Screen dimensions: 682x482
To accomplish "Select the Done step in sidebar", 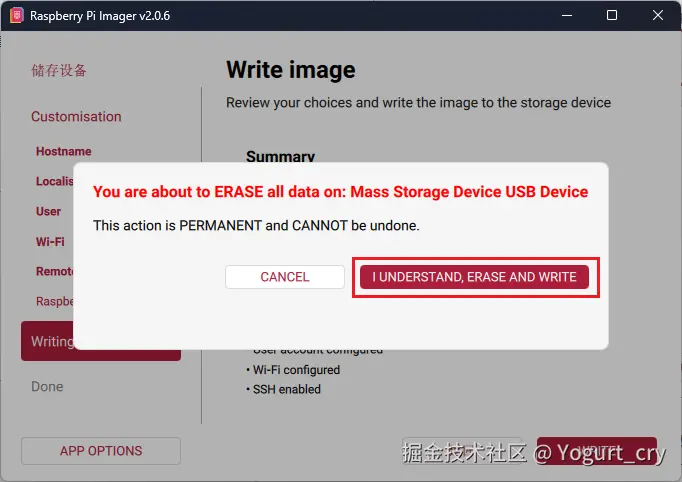I will (47, 387).
